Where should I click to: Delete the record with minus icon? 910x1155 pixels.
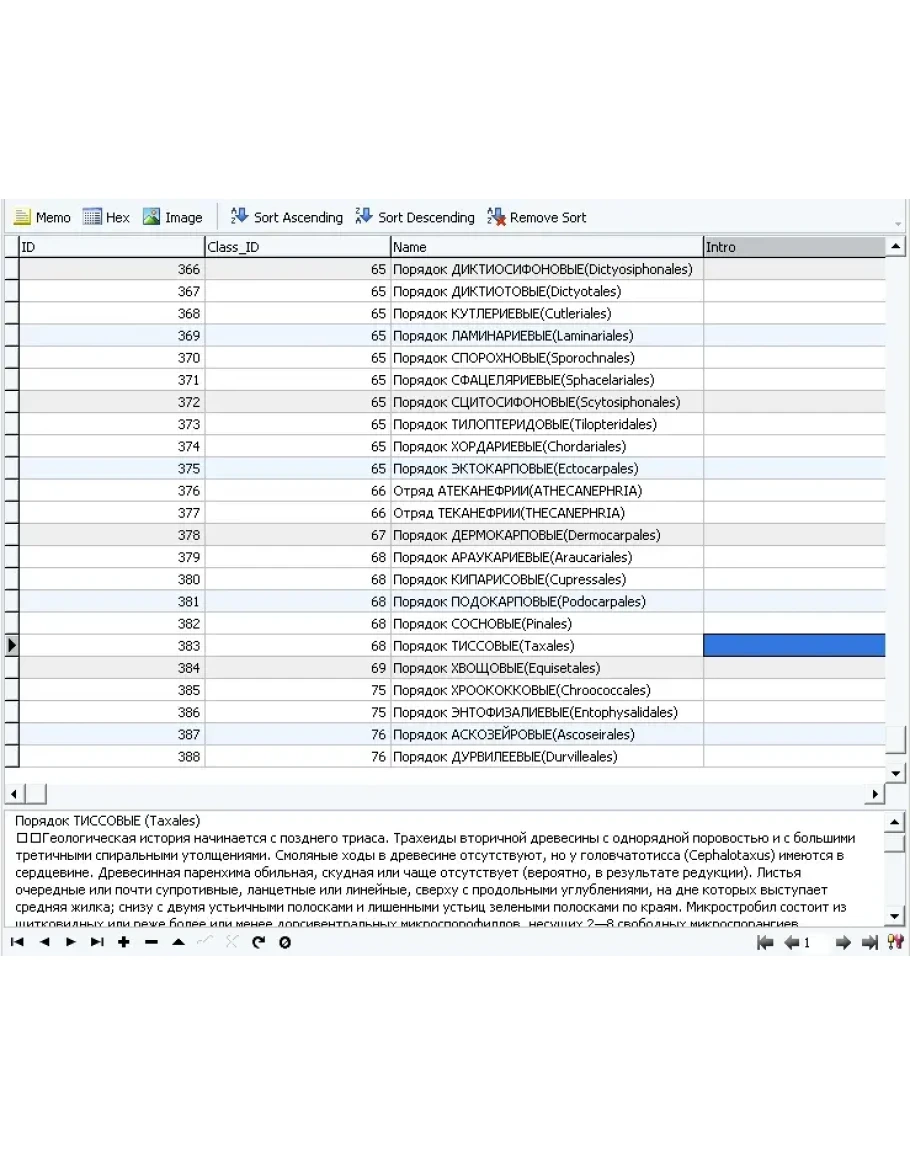151,942
